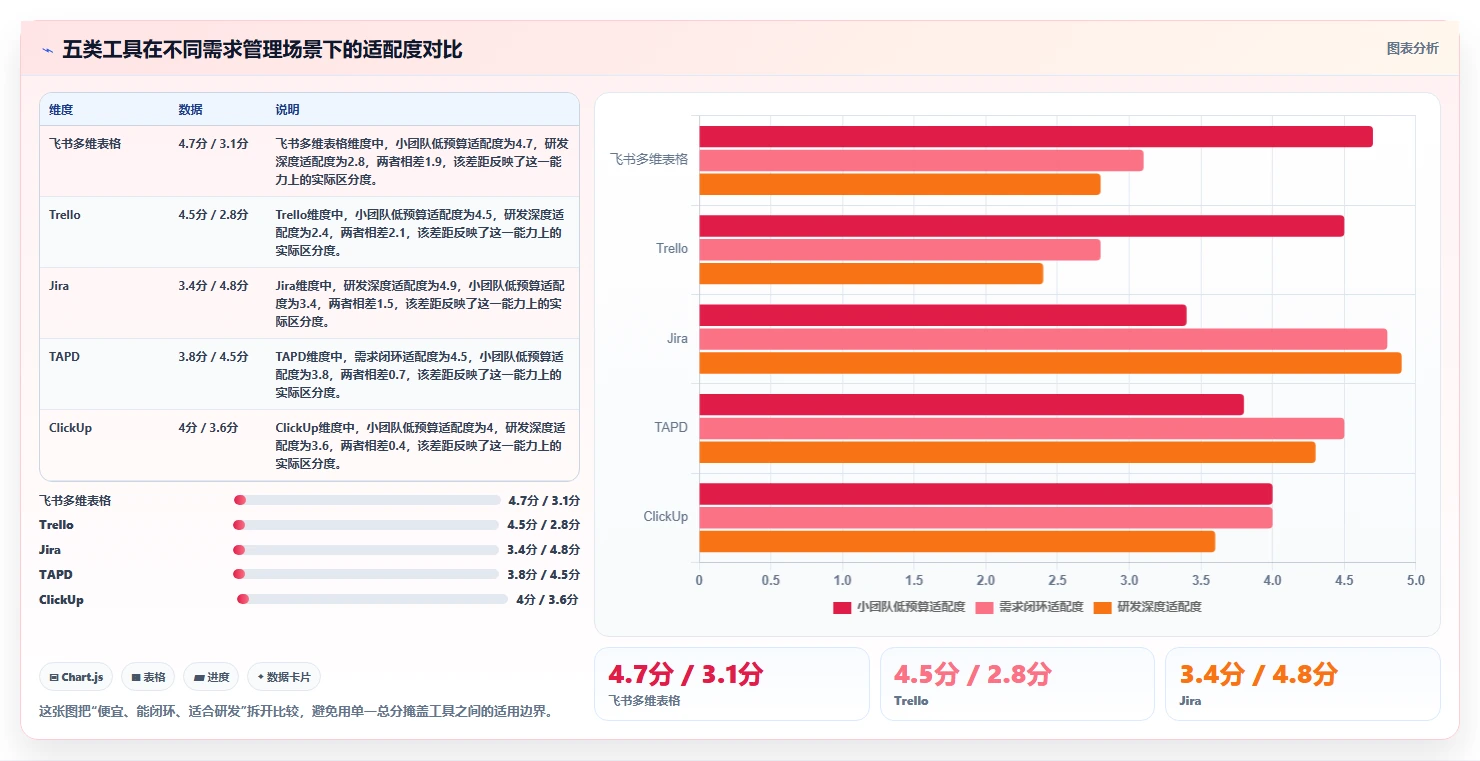Viewport: 1480px width, 761px height.
Task: Click the orange TAPD bar in chart
Action: click(x=1007, y=452)
